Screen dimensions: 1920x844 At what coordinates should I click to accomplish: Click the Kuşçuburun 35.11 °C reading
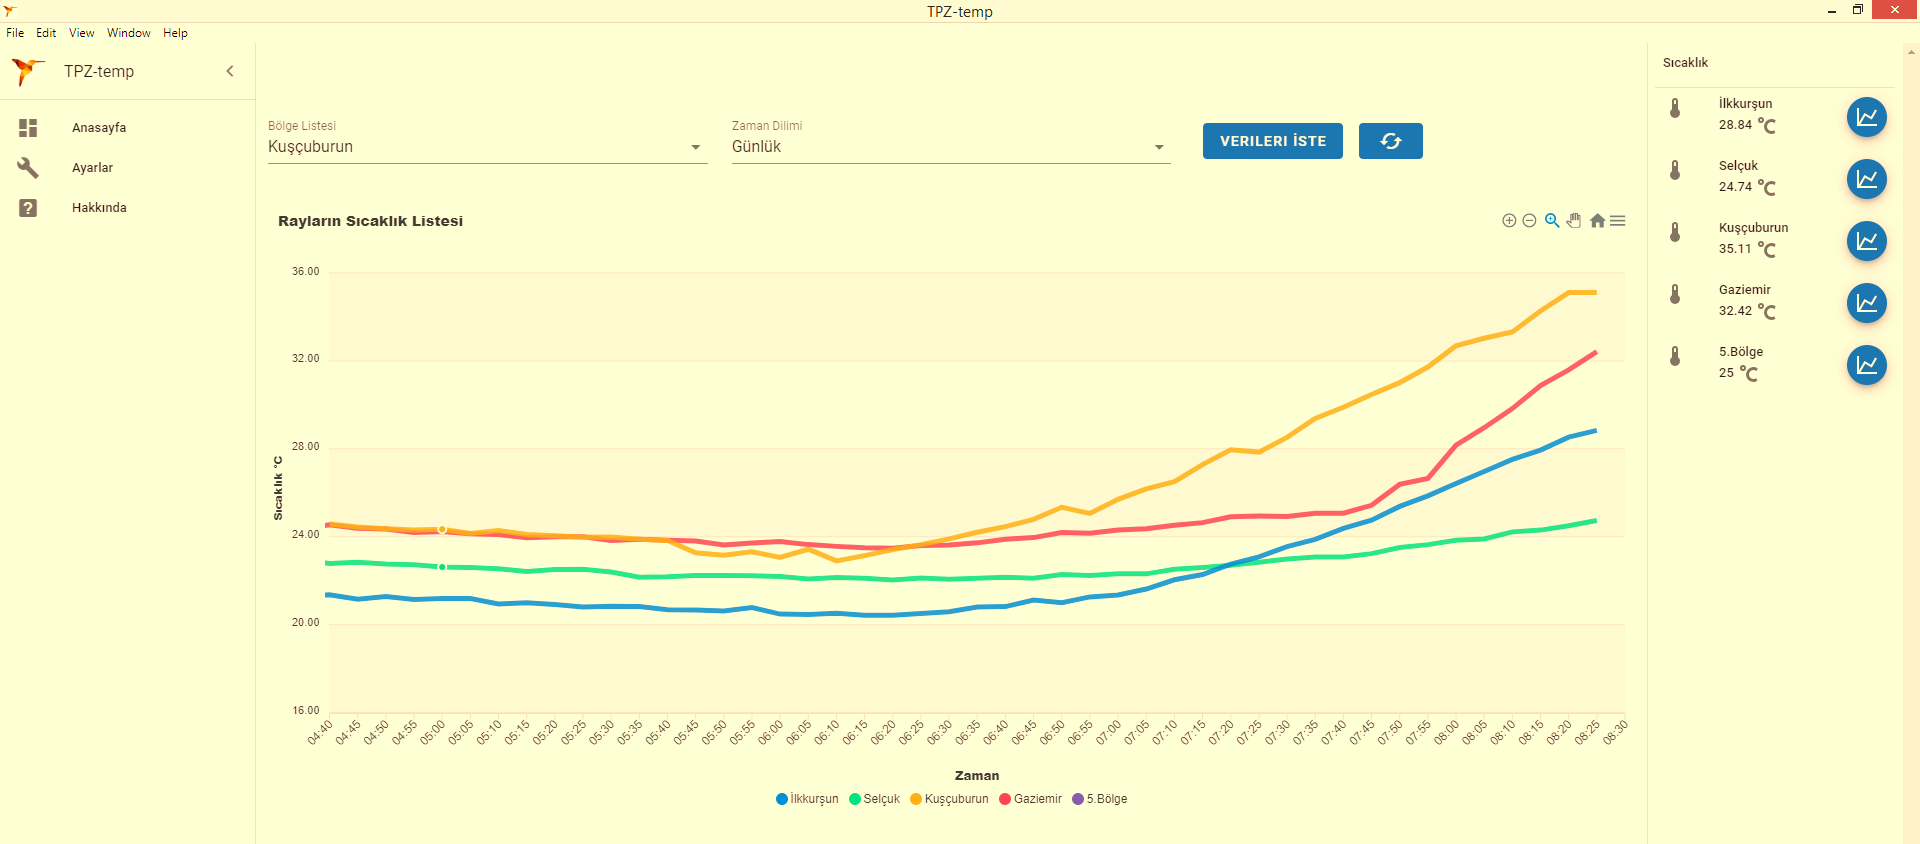(x=1747, y=249)
